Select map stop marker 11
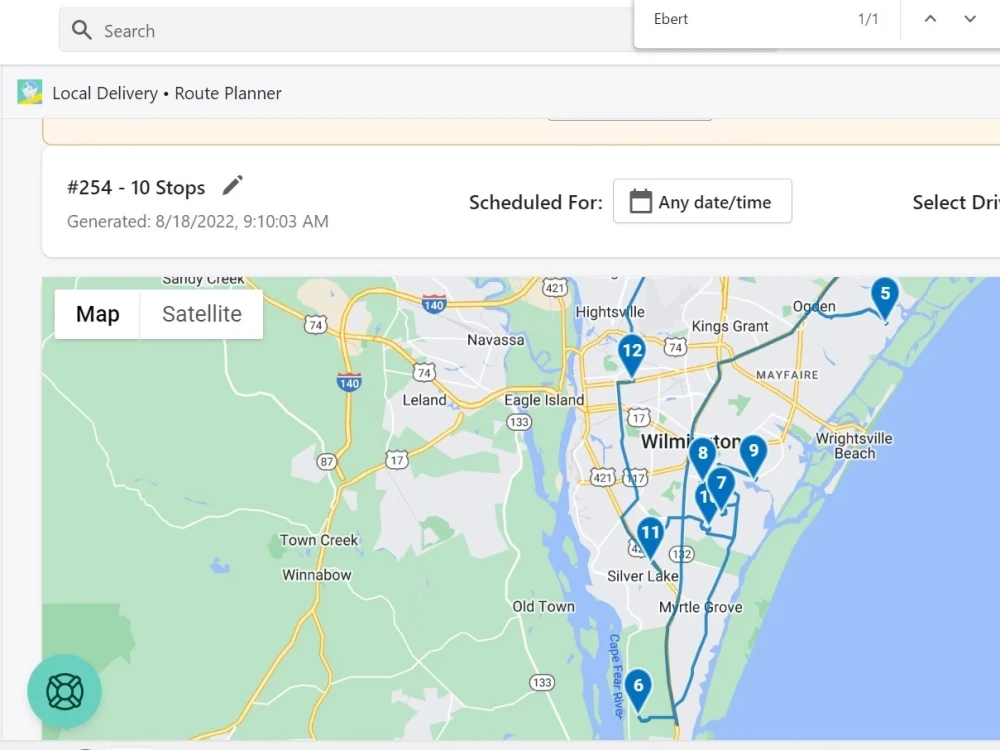Viewport: 1000px width, 750px height. (x=650, y=536)
